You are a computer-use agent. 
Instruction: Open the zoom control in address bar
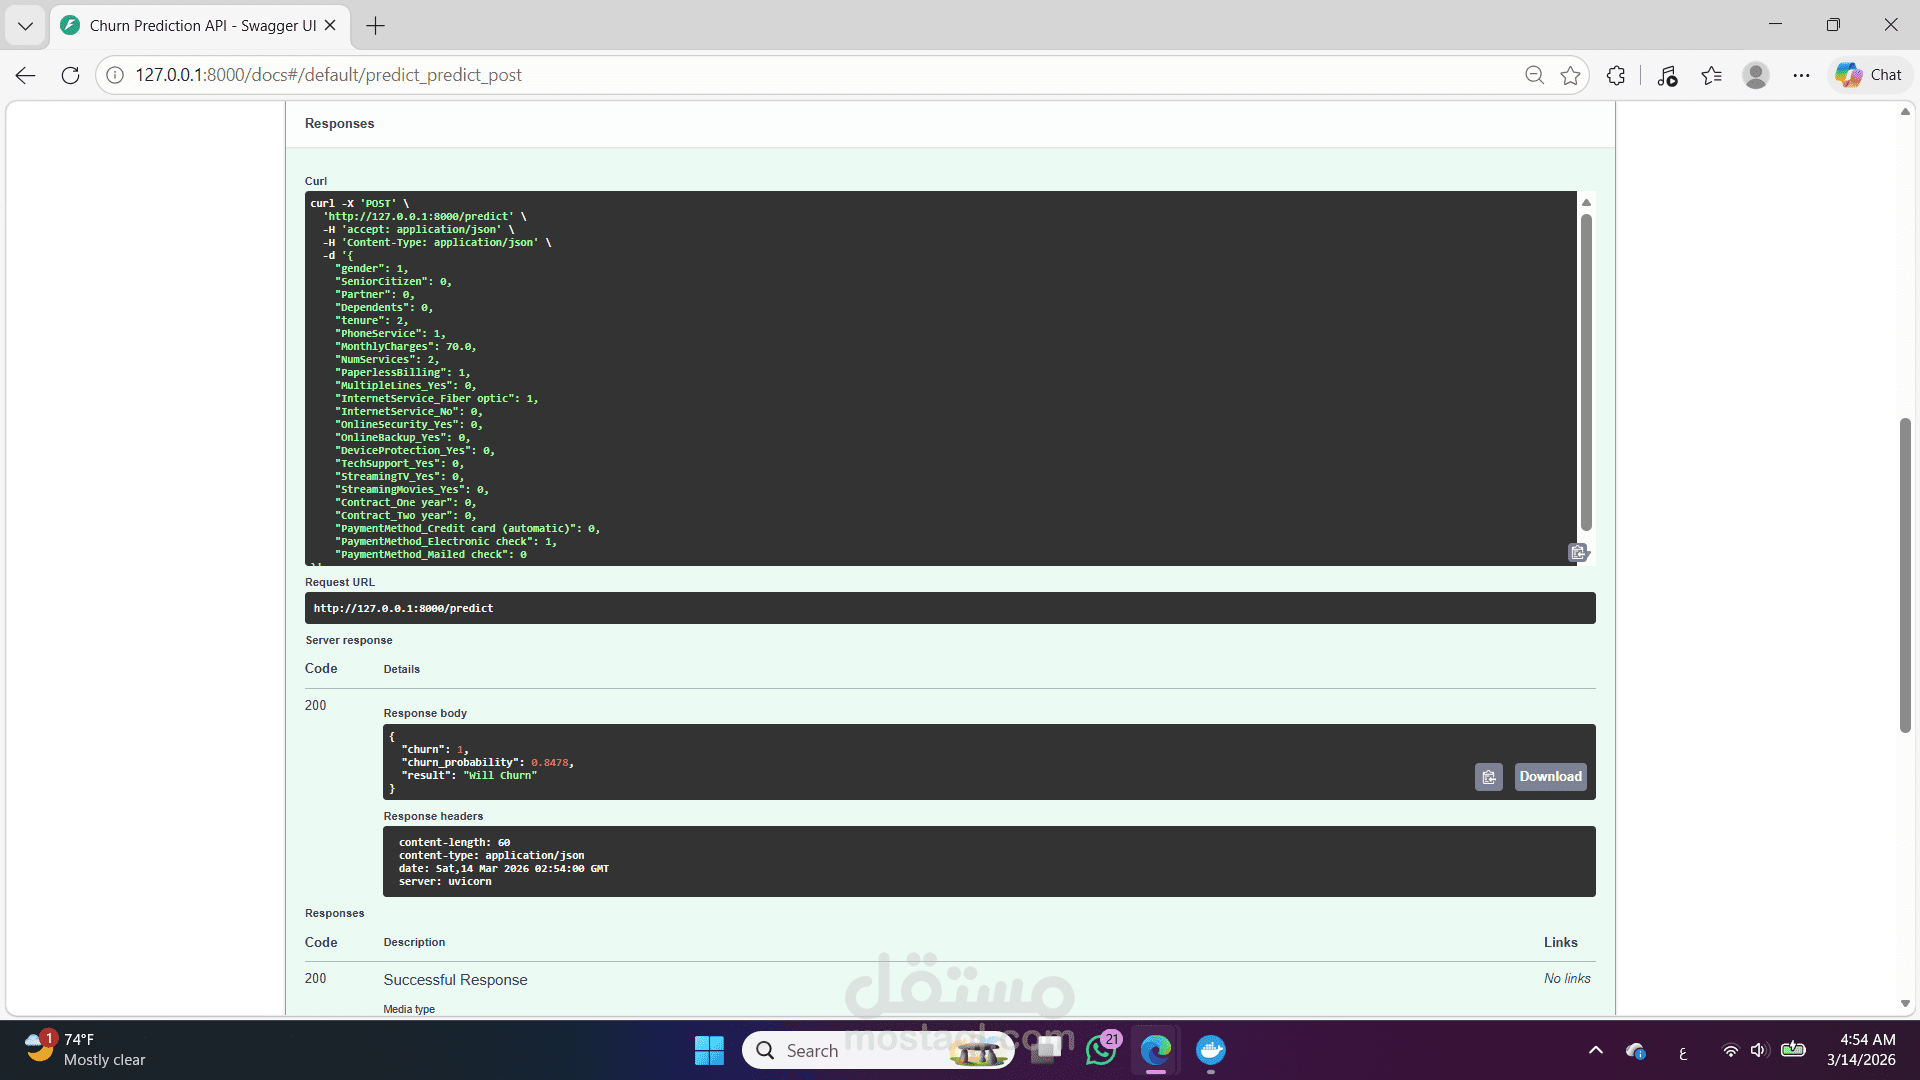pos(1534,75)
